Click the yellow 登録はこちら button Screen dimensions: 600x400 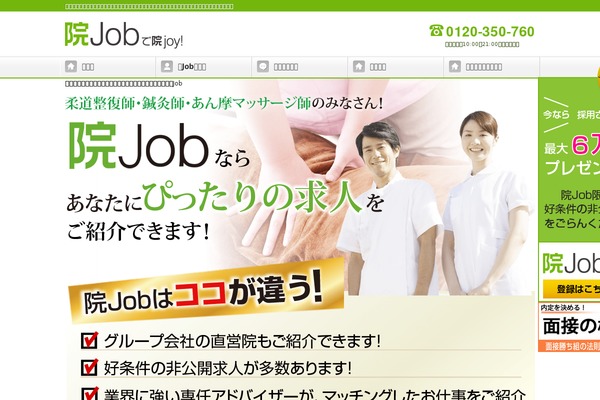pyautogui.click(x=572, y=289)
